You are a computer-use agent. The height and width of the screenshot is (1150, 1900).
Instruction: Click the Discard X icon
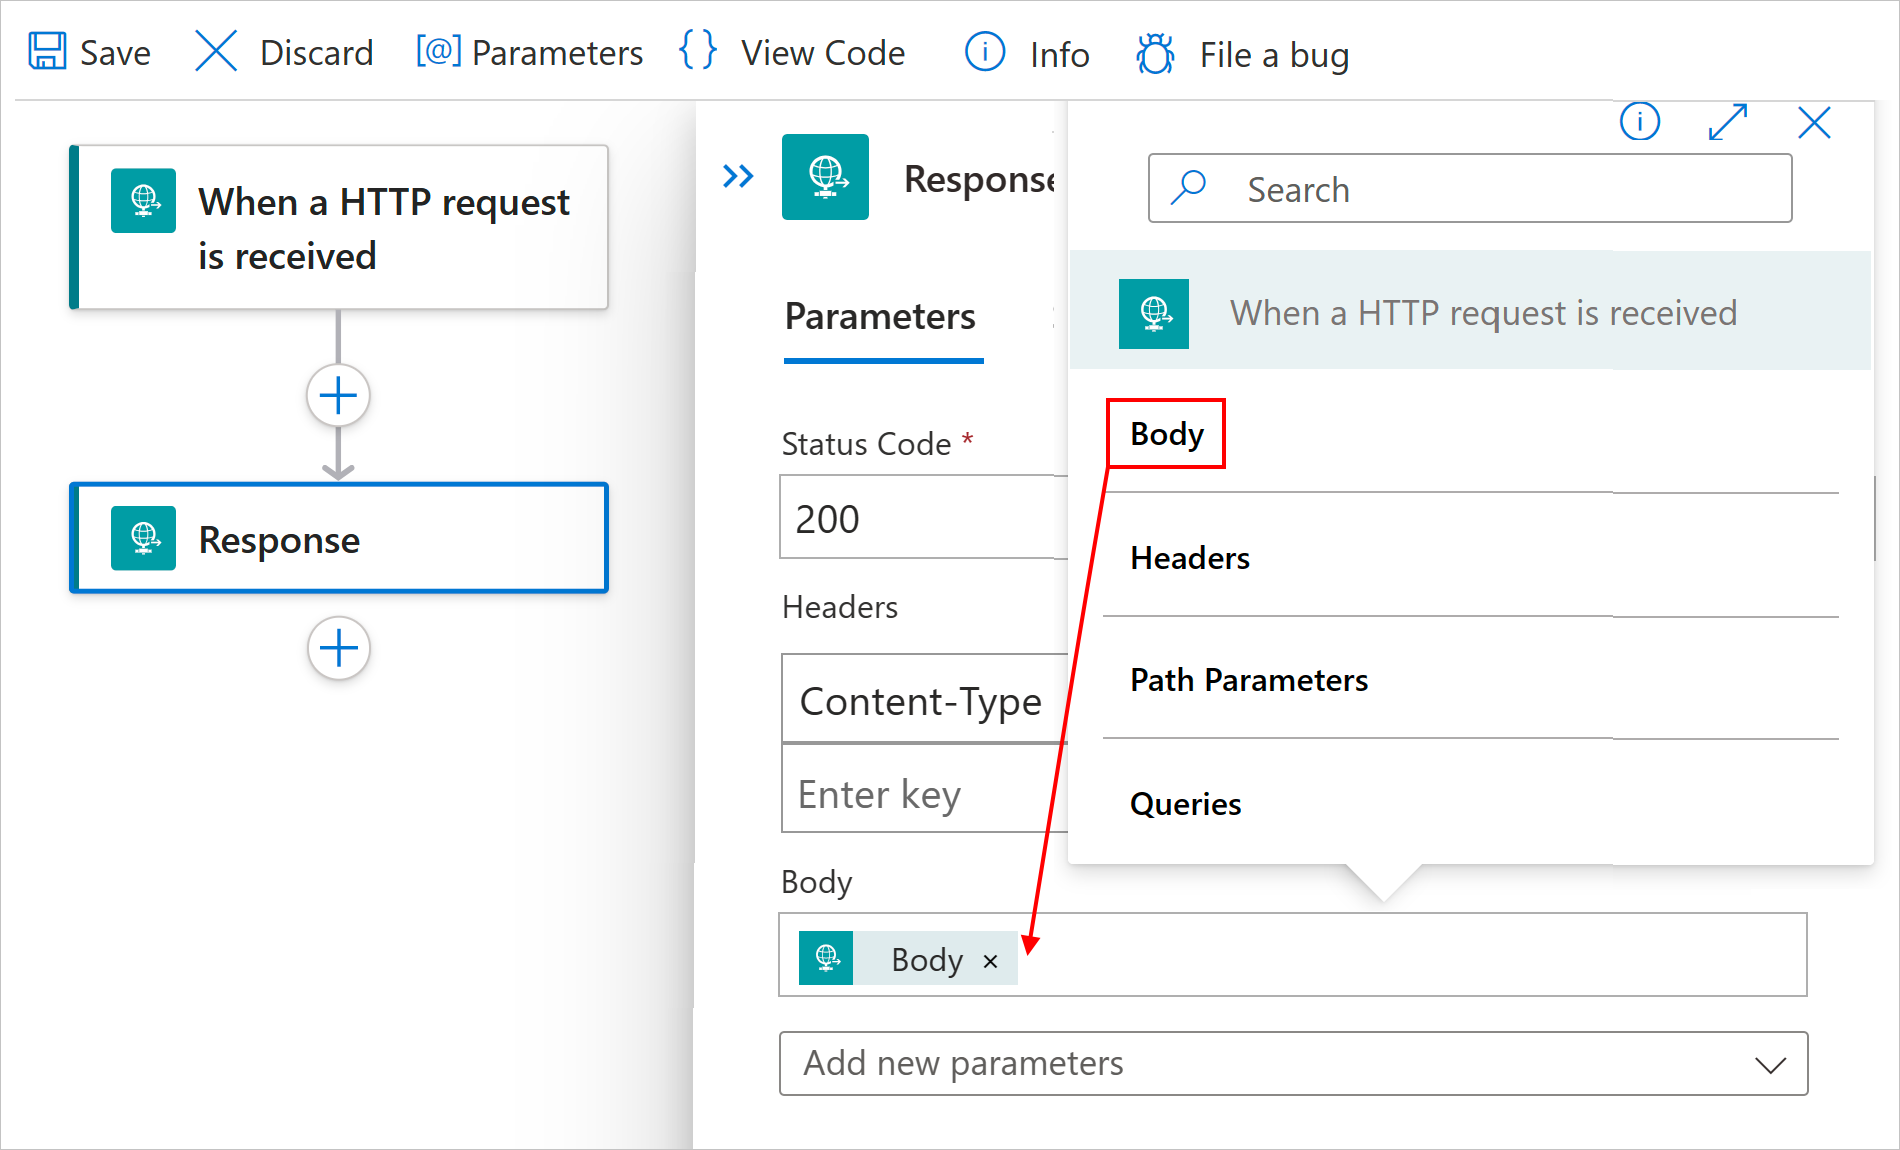216,51
